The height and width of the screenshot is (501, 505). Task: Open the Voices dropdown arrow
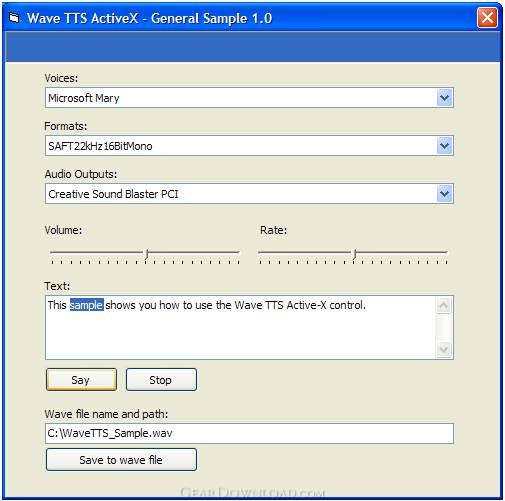coord(444,98)
